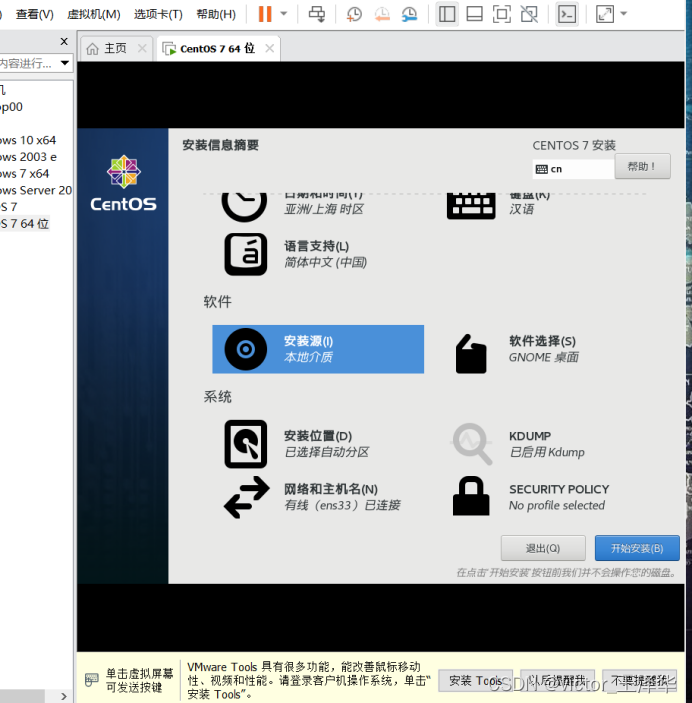Click the 汉语 keyboard layout text
Viewport: 692px width, 703px height.
point(521,209)
